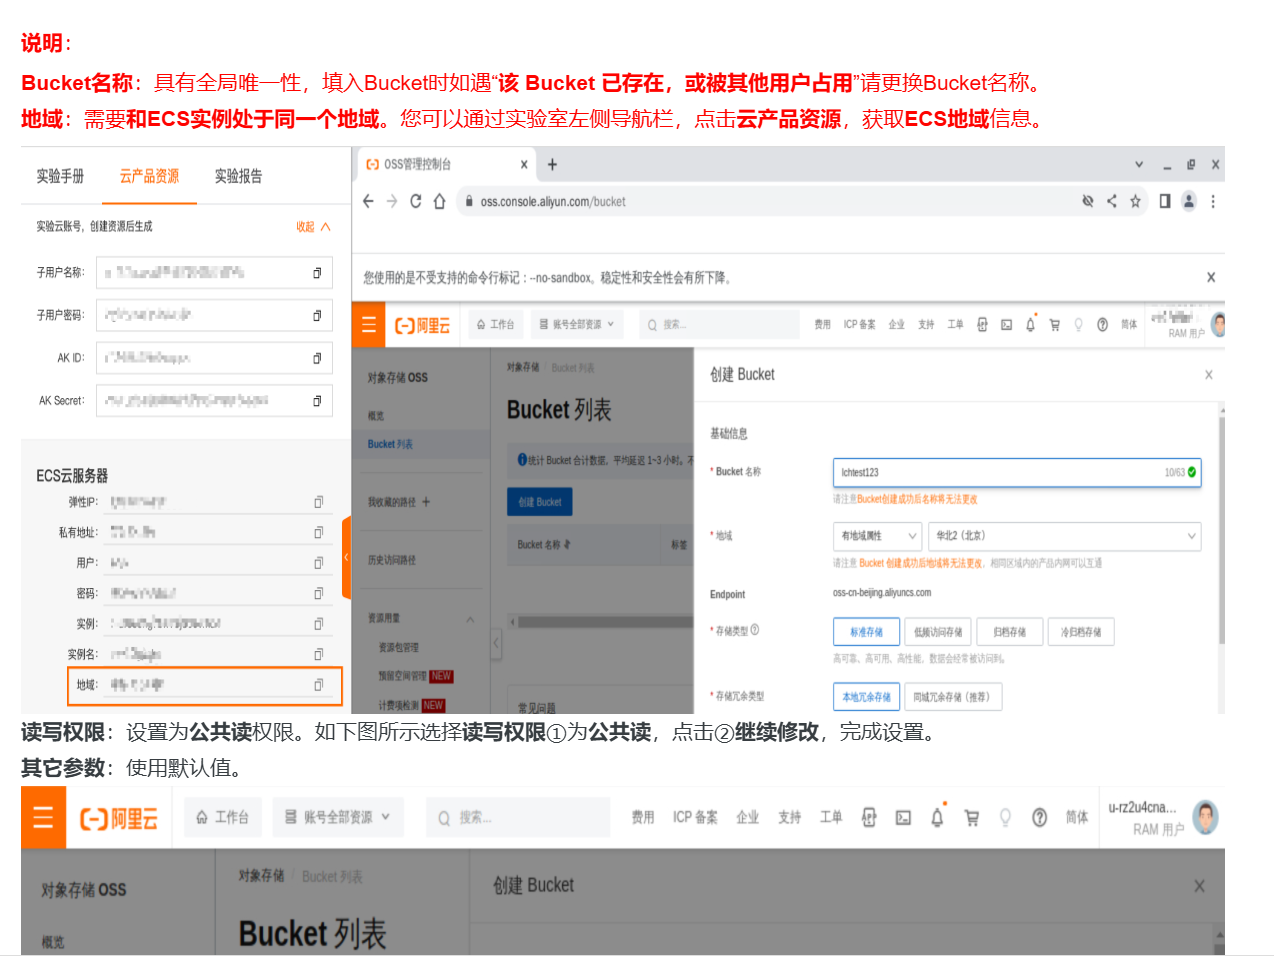Select the OSS管理控制台 browser tab
1274x965 pixels.
click(x=445, y=164)
